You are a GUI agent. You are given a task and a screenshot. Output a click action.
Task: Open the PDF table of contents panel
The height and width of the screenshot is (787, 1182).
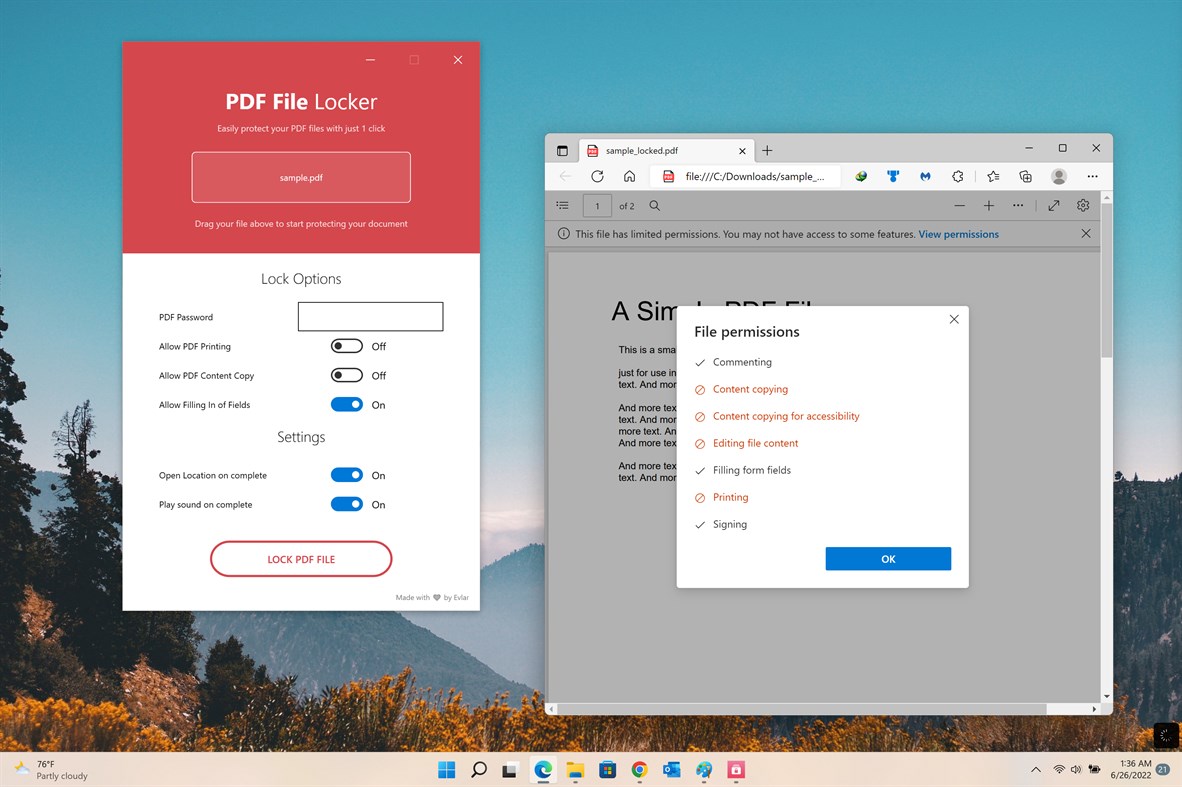coord(563,205)
